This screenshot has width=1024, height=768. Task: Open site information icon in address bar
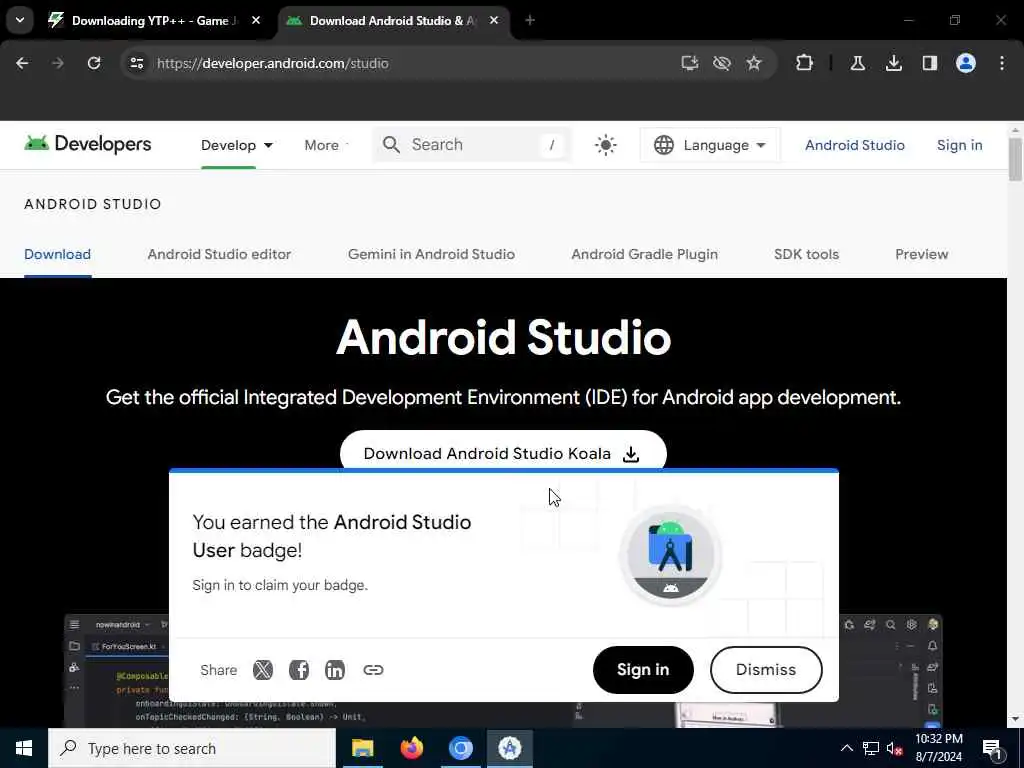click(x=136, y=63)
